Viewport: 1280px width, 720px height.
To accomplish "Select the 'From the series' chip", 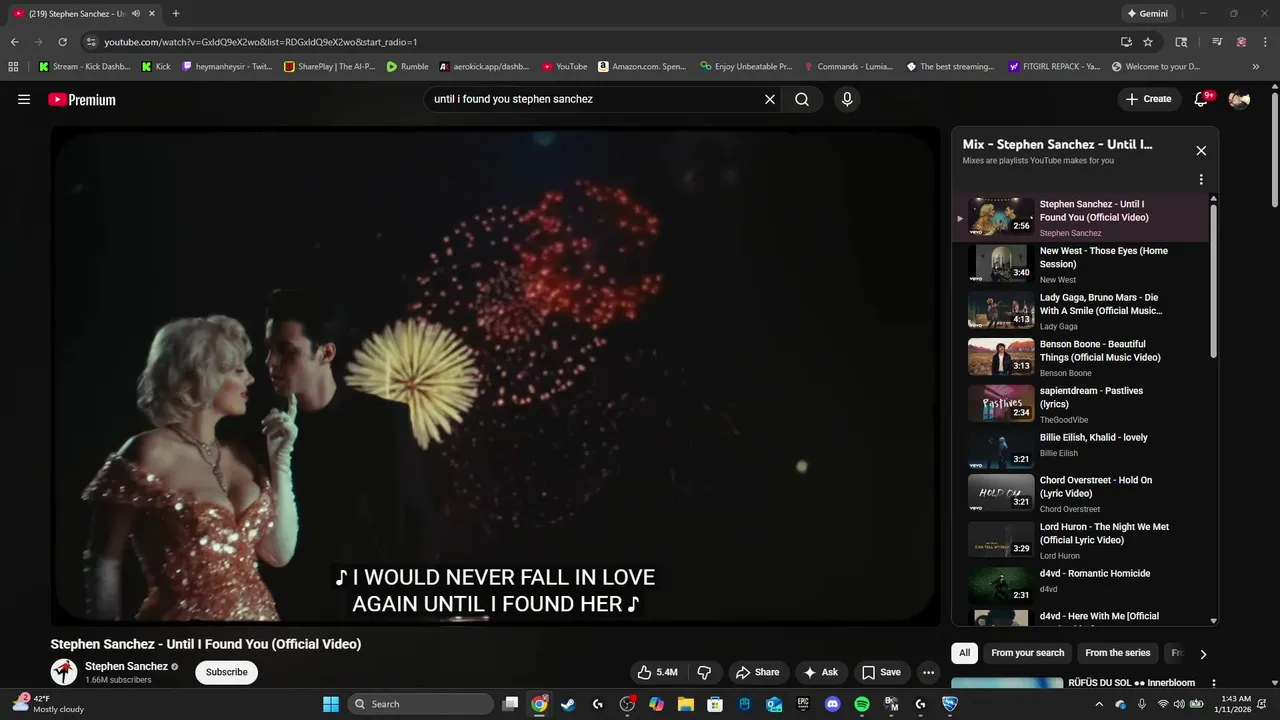I will 1117,653.
